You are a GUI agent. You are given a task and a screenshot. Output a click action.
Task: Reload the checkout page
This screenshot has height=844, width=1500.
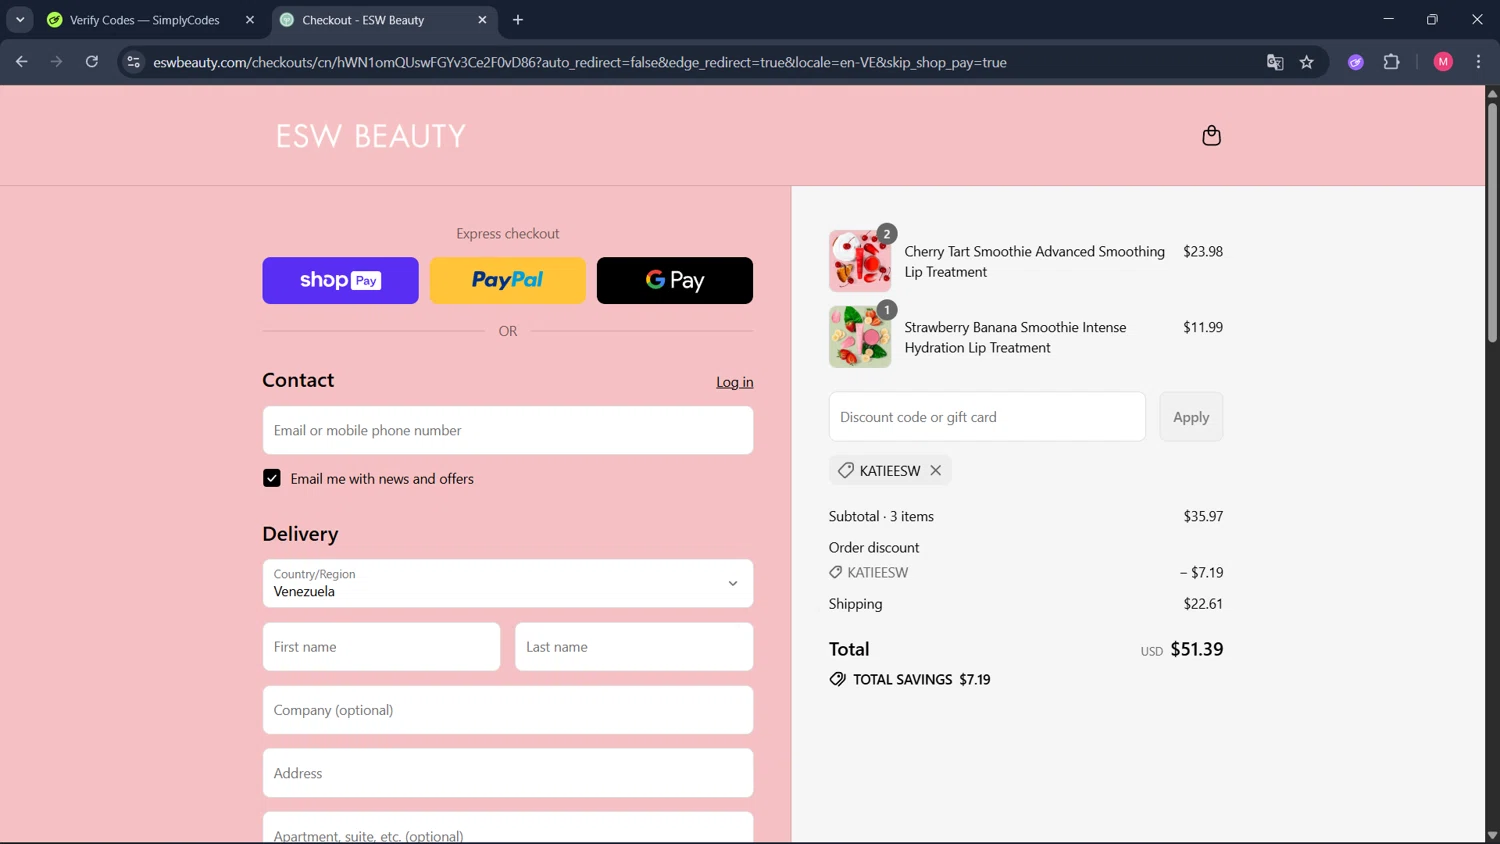tap(92, 62)
